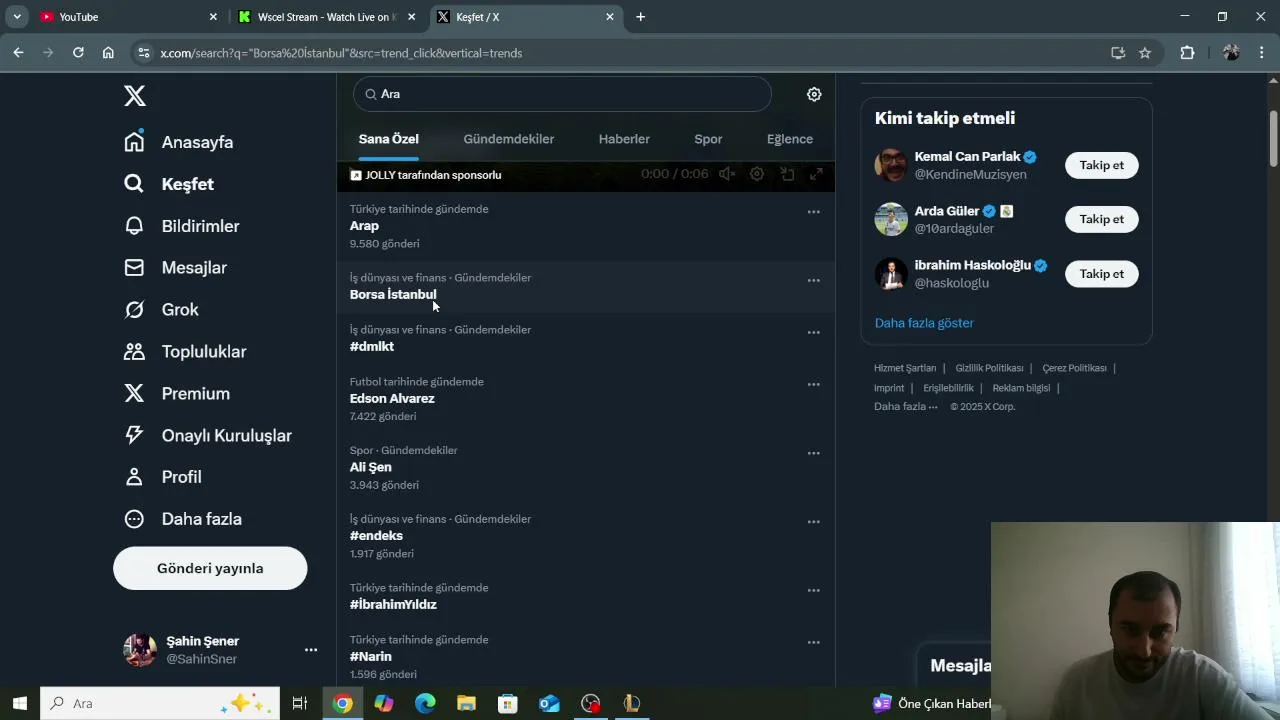Image resolution: width=1280 pixels, height=720 pixels.
Task: Open sponsored video picture-in-picture
Action: coord(787,174)
